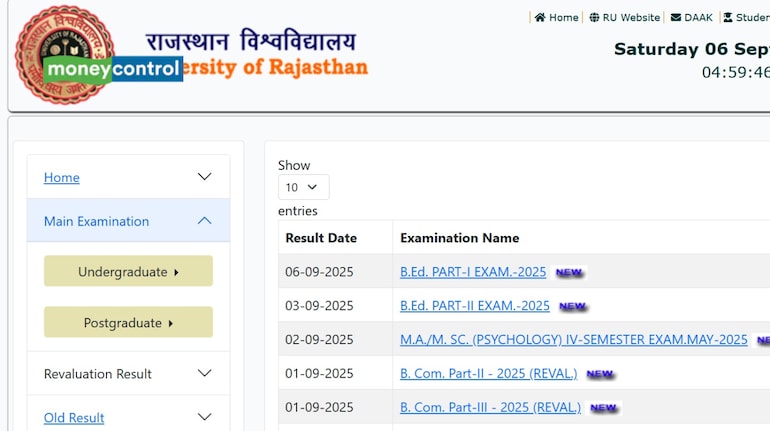Sort table by Result Date column header

[321, 238]
